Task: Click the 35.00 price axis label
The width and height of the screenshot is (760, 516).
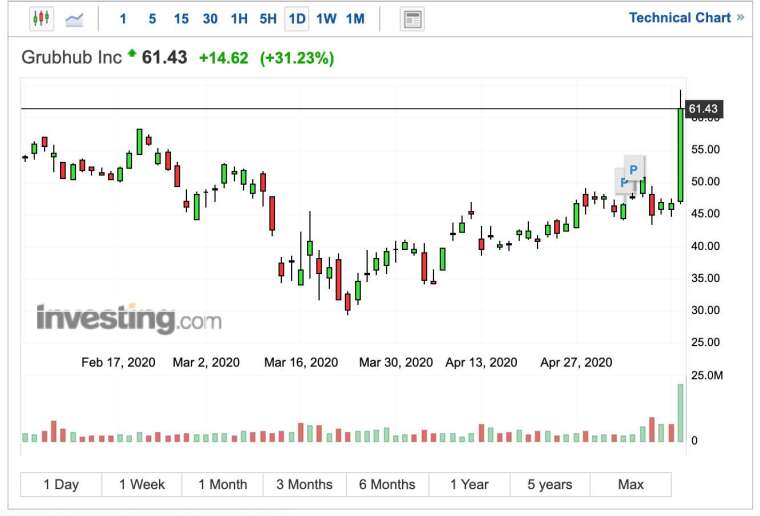Action: [x=705, y=278]
